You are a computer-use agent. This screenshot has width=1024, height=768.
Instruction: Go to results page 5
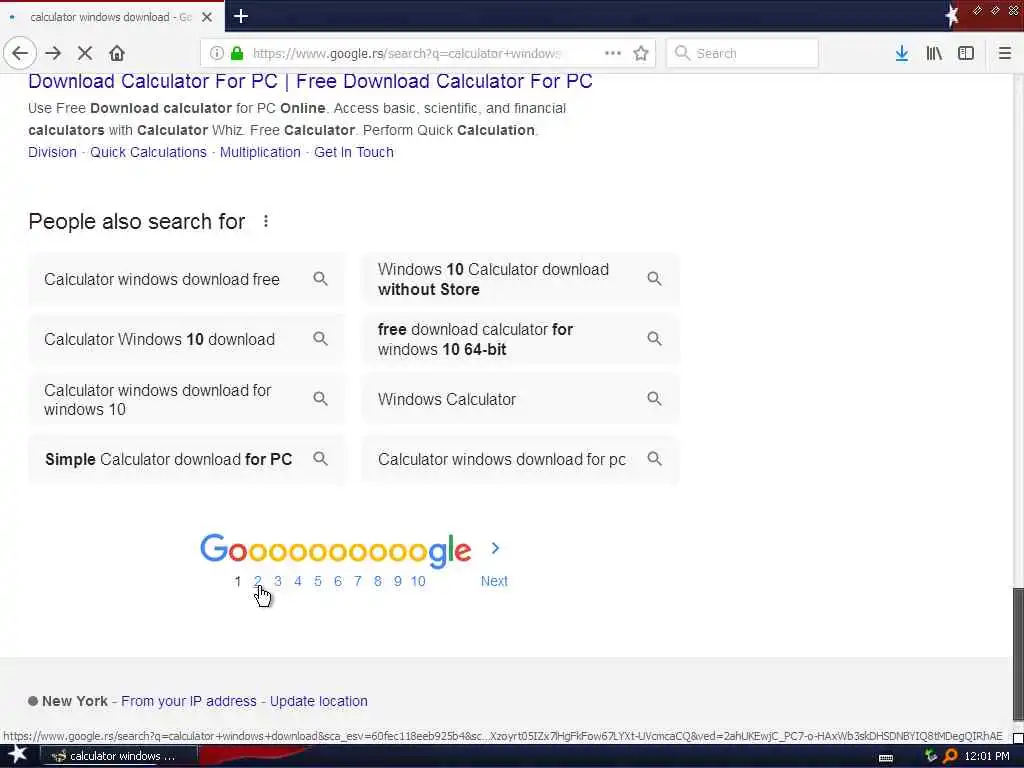pos(317,581)
